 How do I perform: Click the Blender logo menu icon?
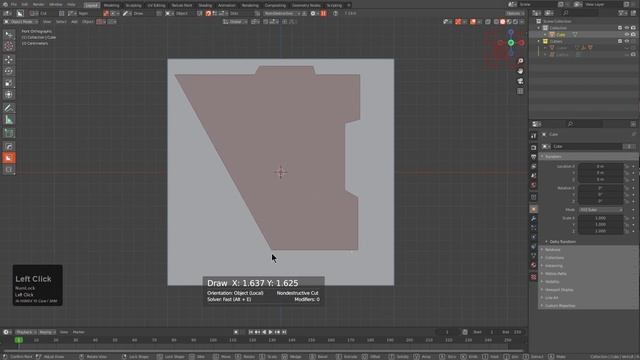pyautogui.click(x=5, y=4)
